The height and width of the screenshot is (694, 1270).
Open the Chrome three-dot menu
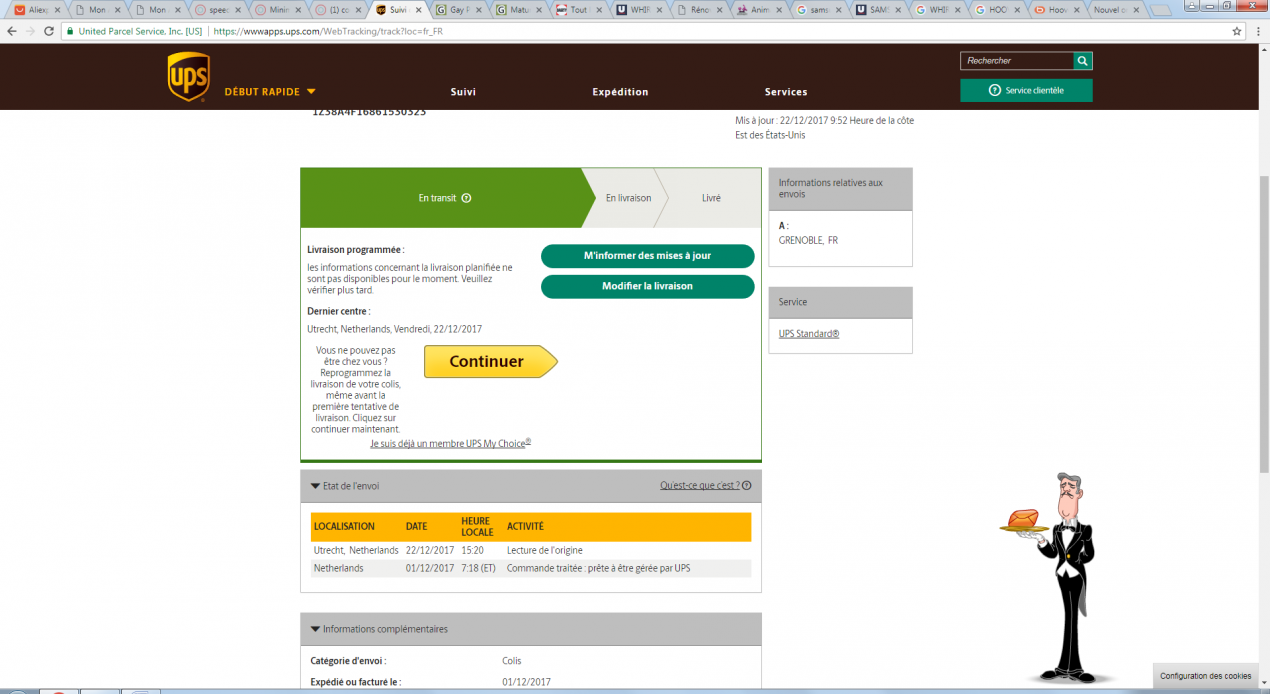coord(1257,31)
